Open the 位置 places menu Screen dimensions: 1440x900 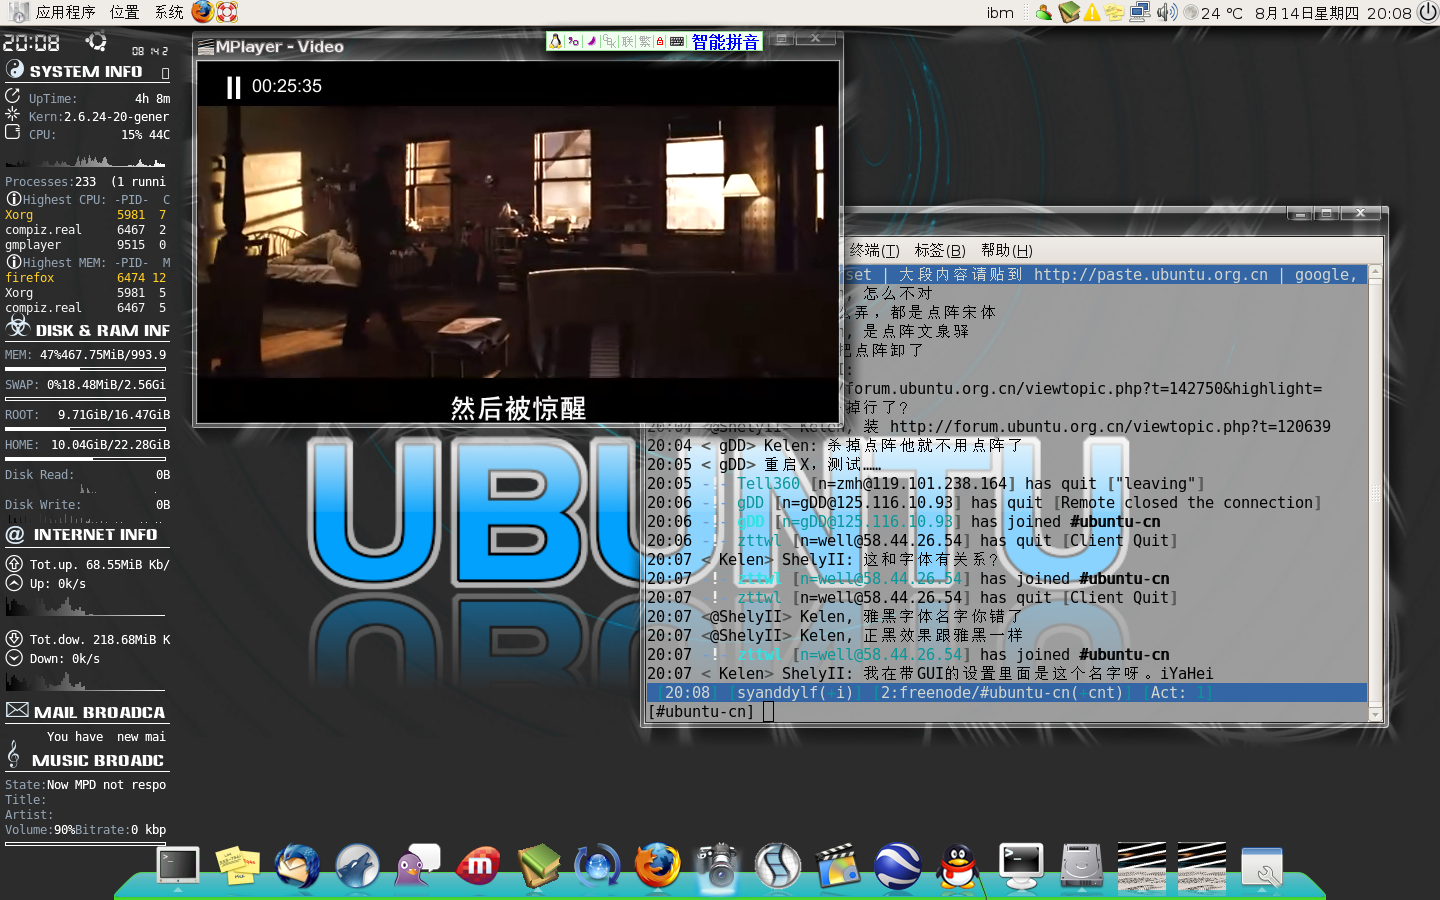[124, 12]
